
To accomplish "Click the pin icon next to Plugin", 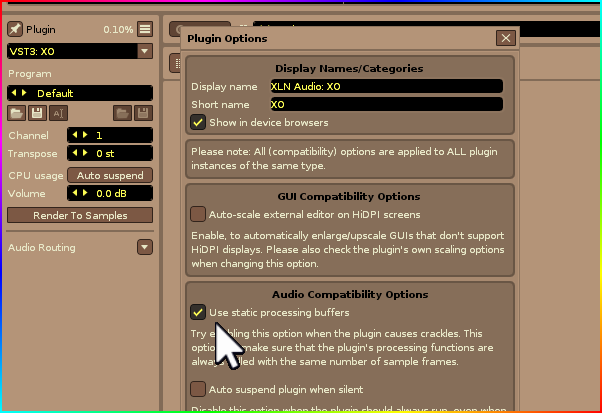I will pyautogui.click(x=15, y=29).
